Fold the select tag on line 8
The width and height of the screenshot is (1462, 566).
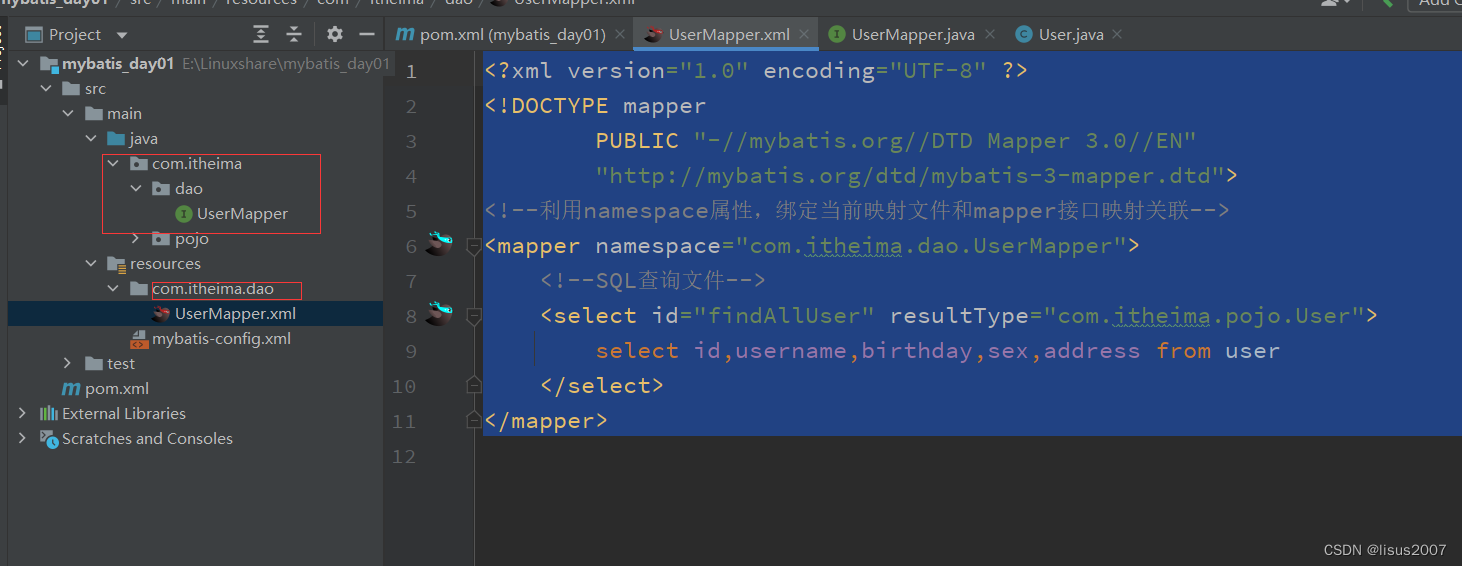(474, 317)
